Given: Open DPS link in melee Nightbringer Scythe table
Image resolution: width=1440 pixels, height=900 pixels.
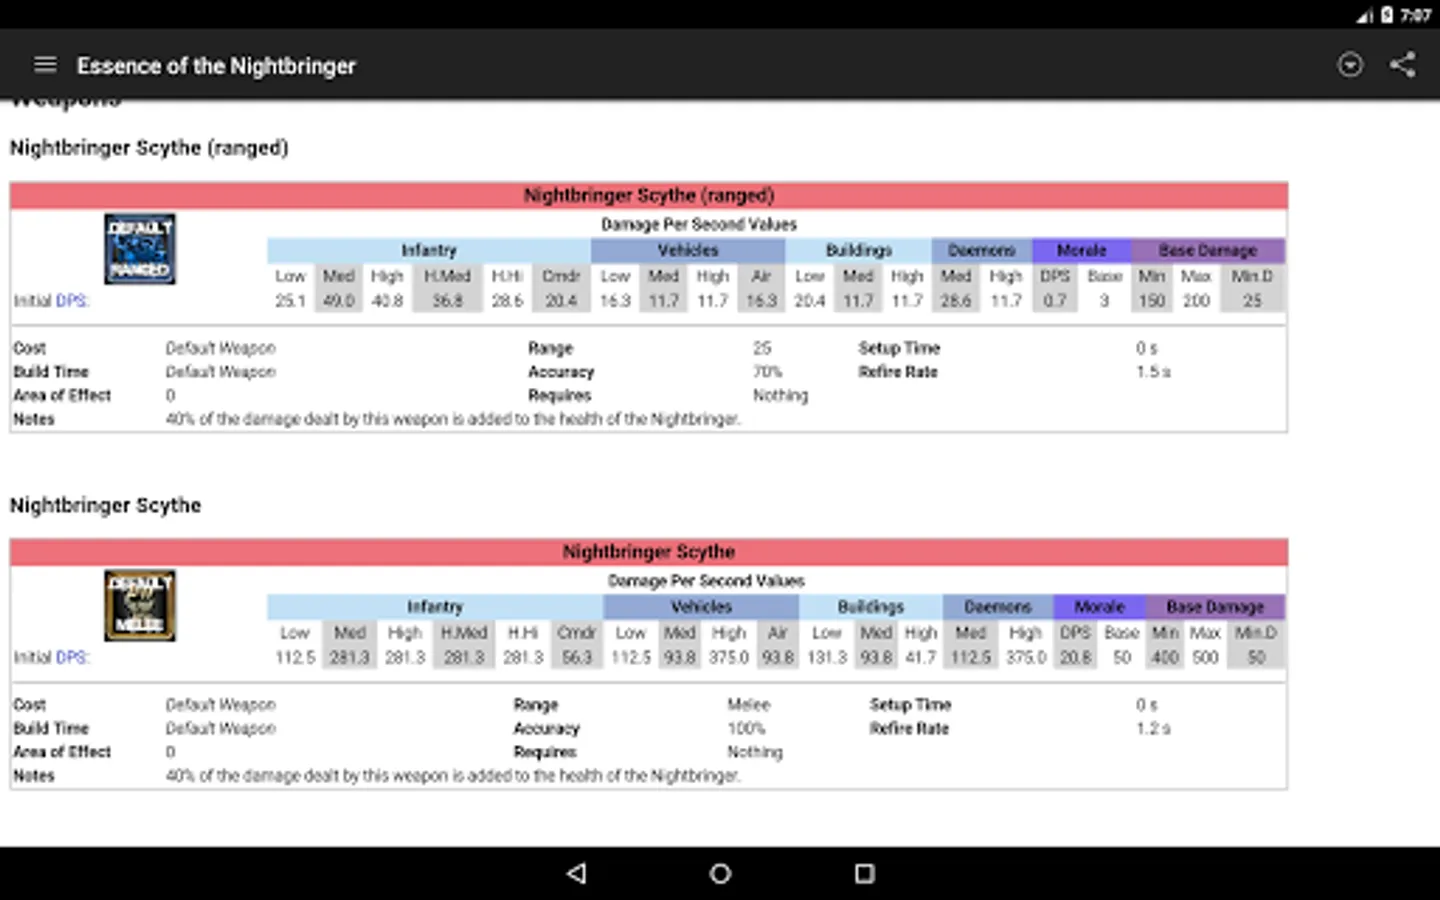Looking at the screenshot, I should click(71, 657).
